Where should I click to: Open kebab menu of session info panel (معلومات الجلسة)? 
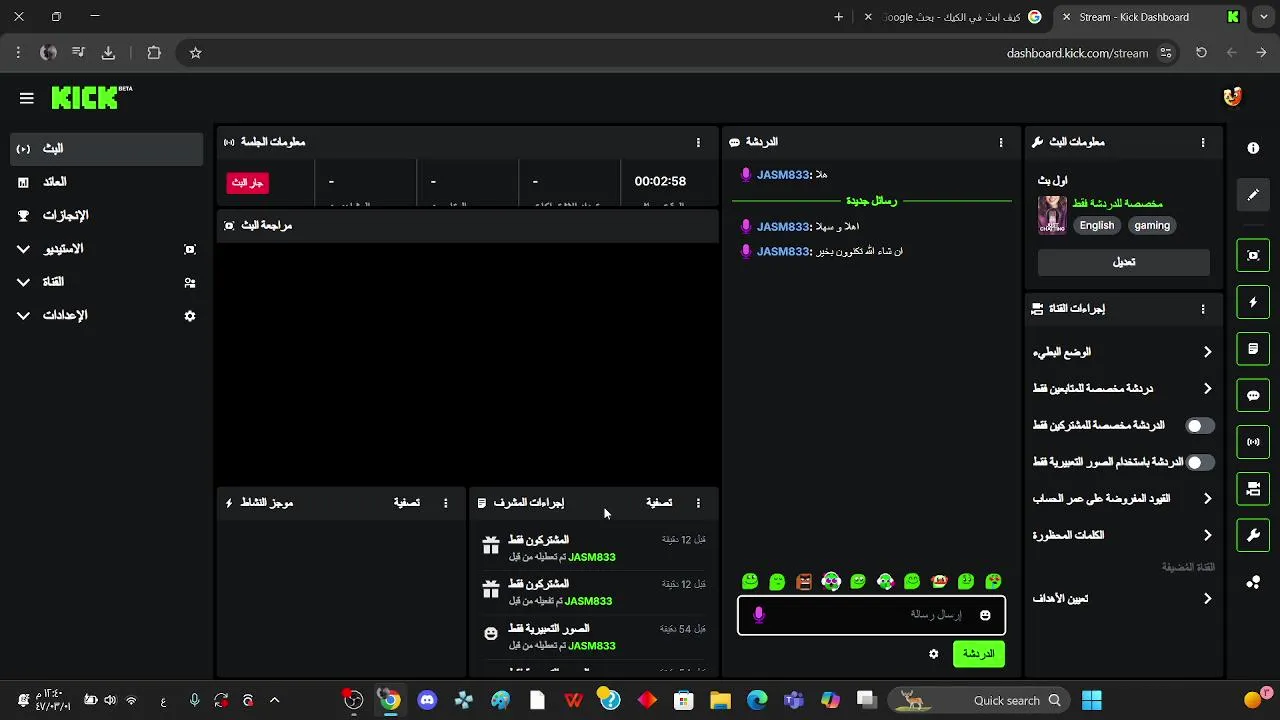pyautogui.click(x=698, y=143)
